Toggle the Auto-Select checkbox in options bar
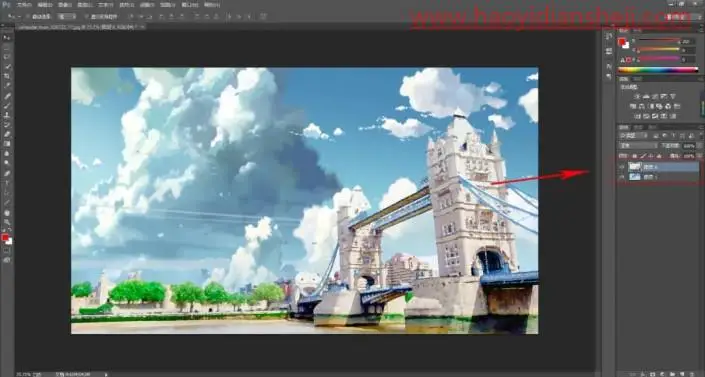Screen dimensions: 705x377 (28, 17)
